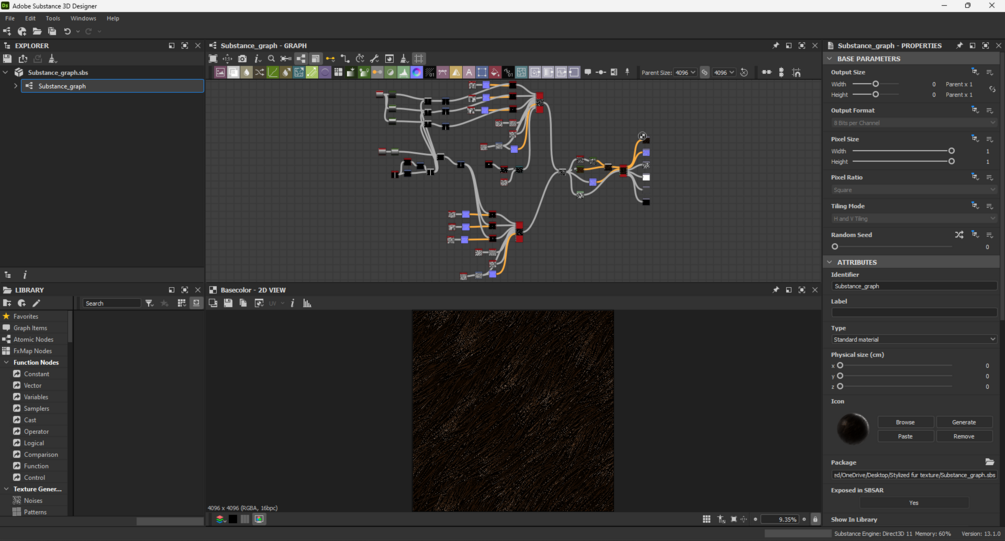Add the HSL color wheel node
This screenshot has height=541, width=1005.
417,72
